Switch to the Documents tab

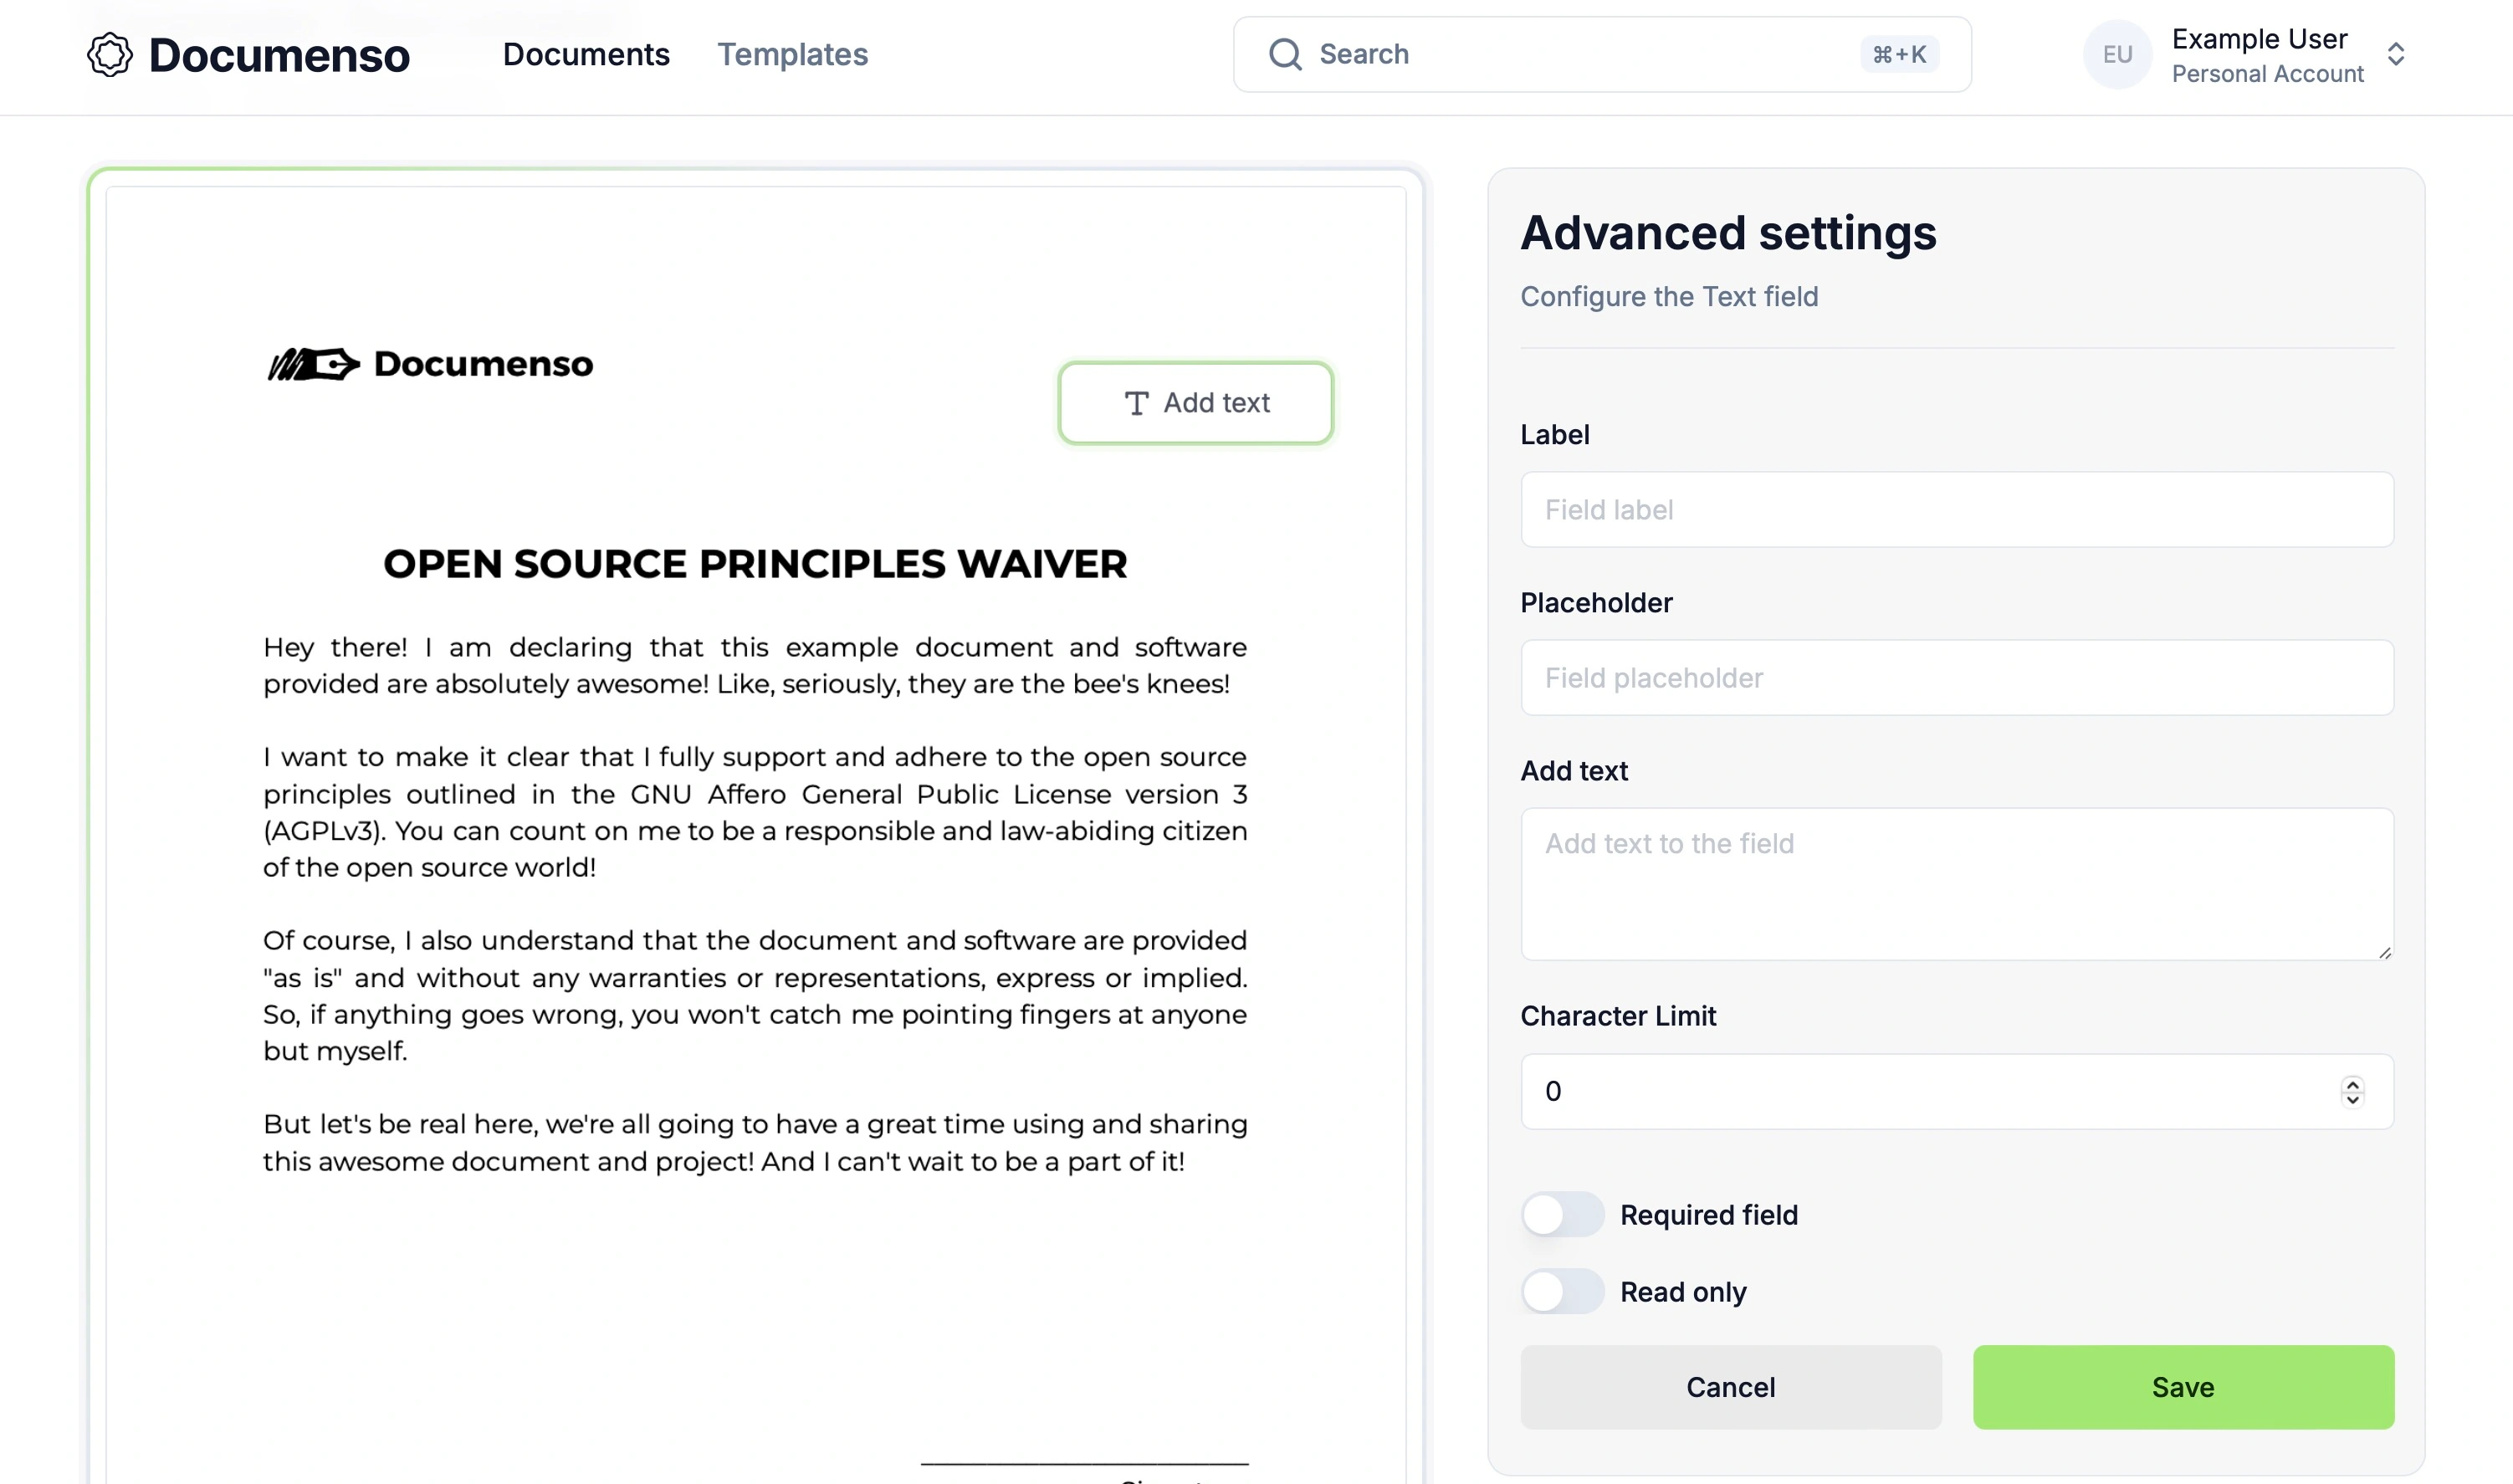[x=586, y=54]
